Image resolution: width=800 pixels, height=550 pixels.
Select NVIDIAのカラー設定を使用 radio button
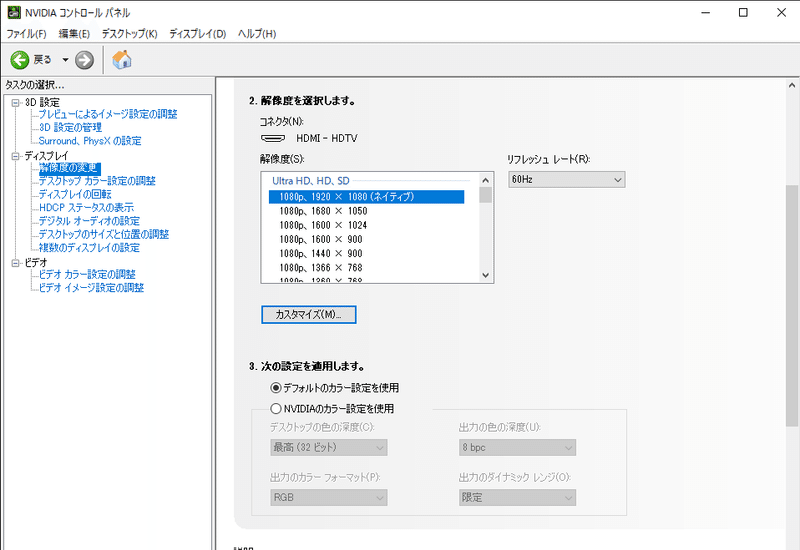(276, 409)
